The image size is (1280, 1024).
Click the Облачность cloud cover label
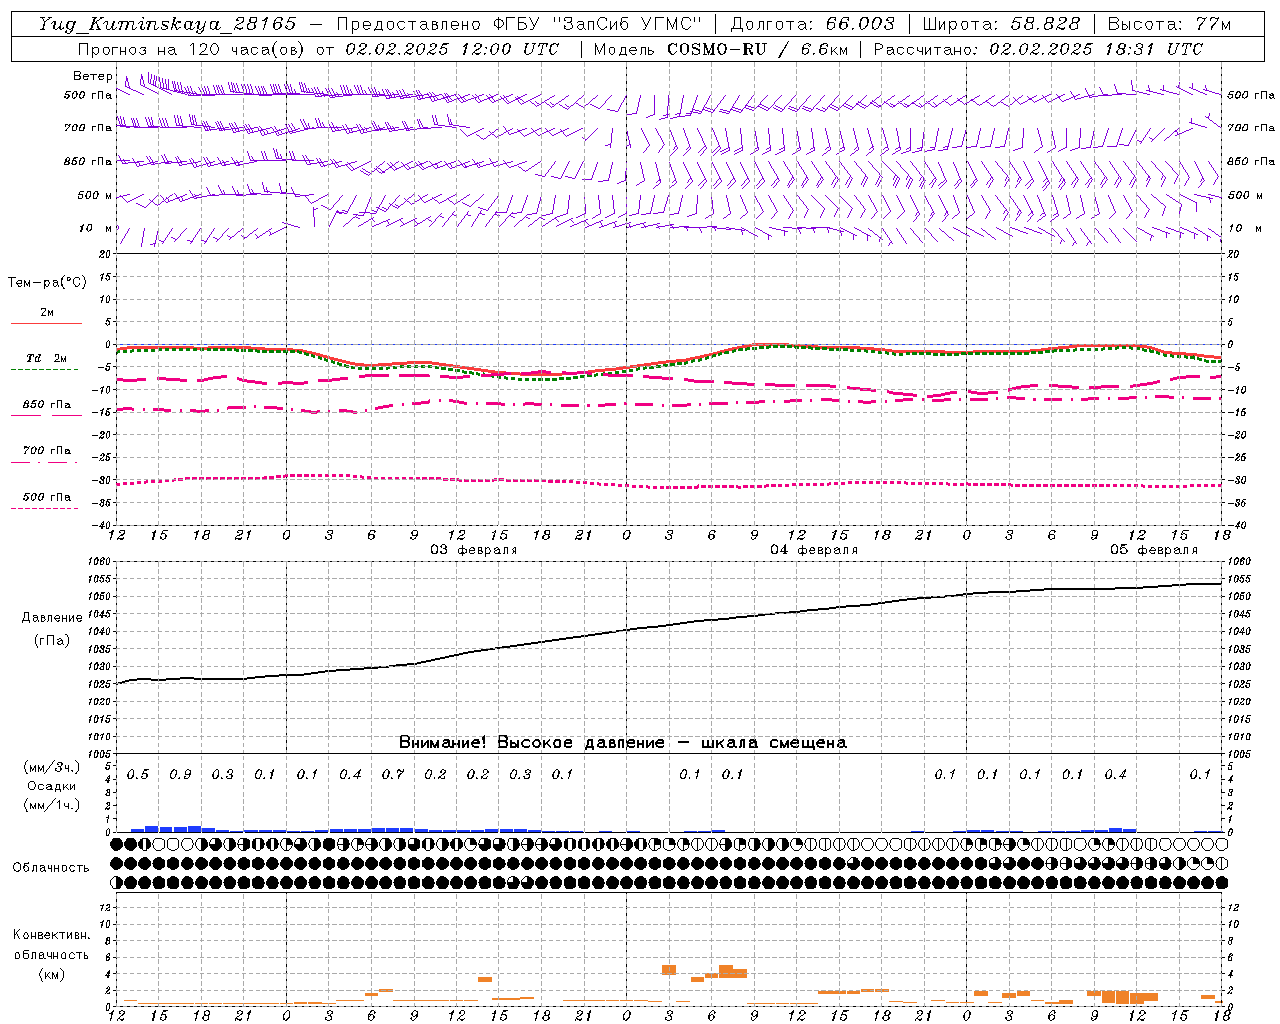click(51, 868)
